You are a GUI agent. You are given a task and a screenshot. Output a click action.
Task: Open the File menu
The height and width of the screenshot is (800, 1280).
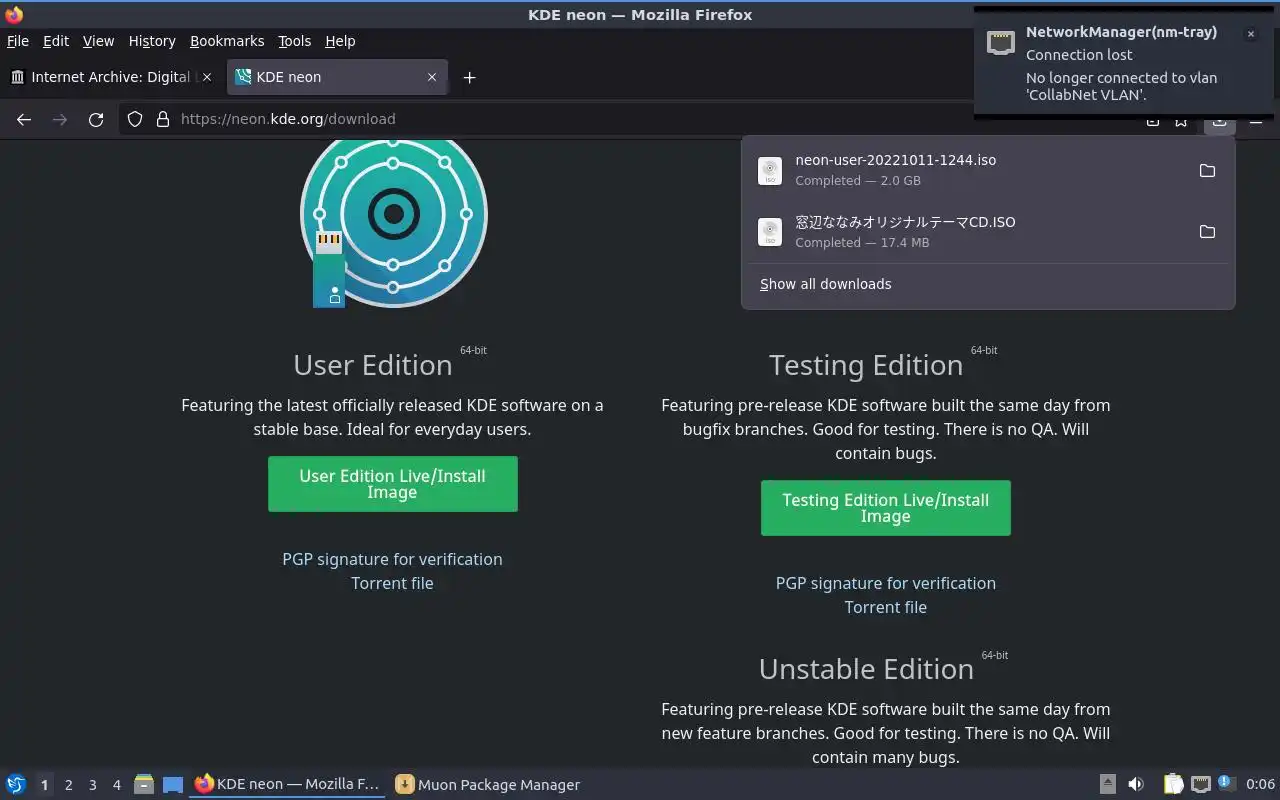[18, 41]
